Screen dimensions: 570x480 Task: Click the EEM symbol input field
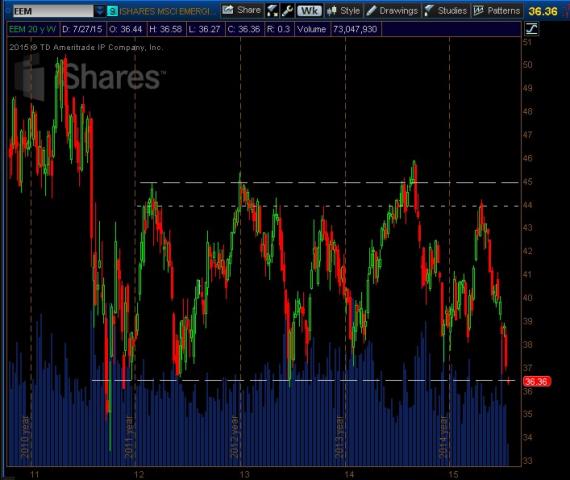coord(53,11)
